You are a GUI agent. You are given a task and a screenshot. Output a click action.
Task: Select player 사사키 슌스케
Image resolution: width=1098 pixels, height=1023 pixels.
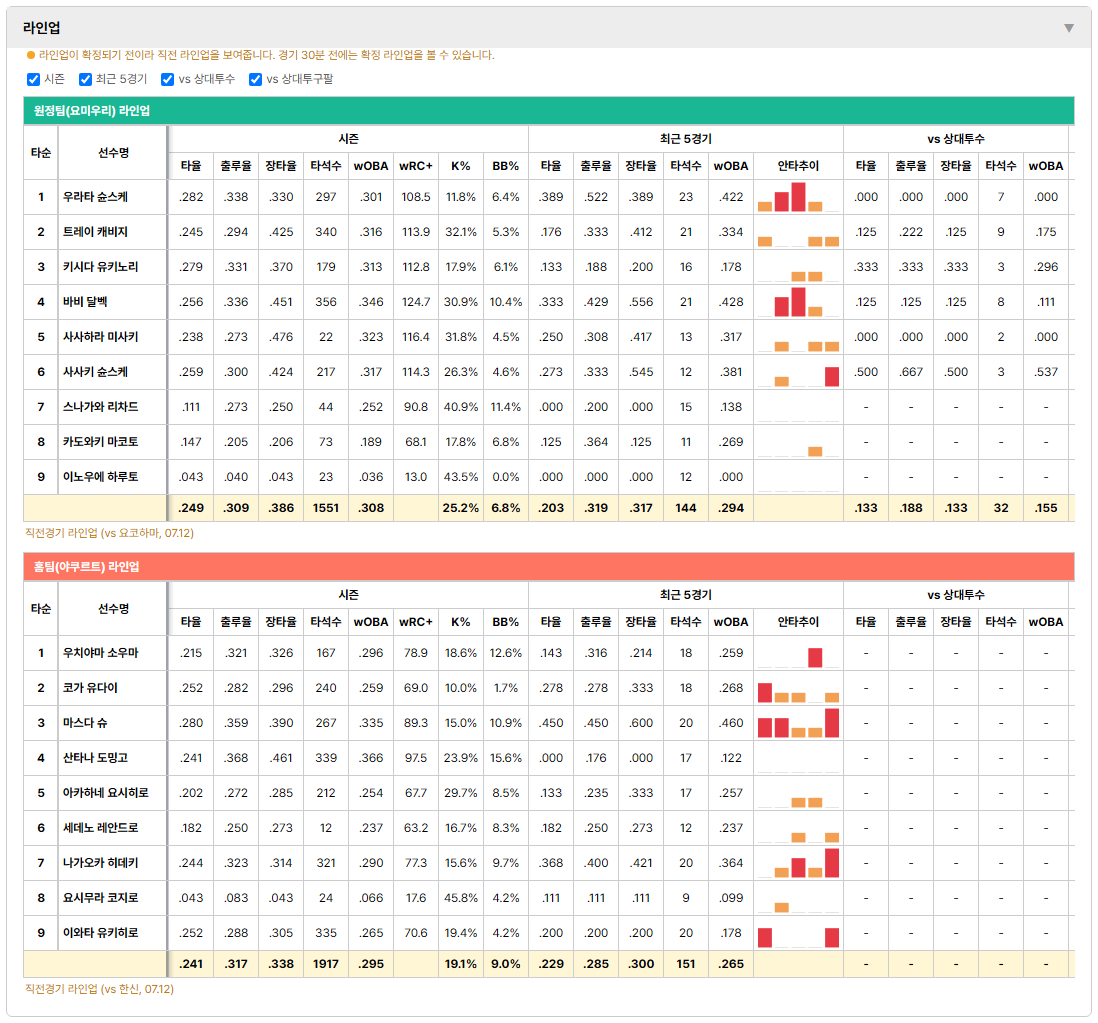(x=95, y=372)
